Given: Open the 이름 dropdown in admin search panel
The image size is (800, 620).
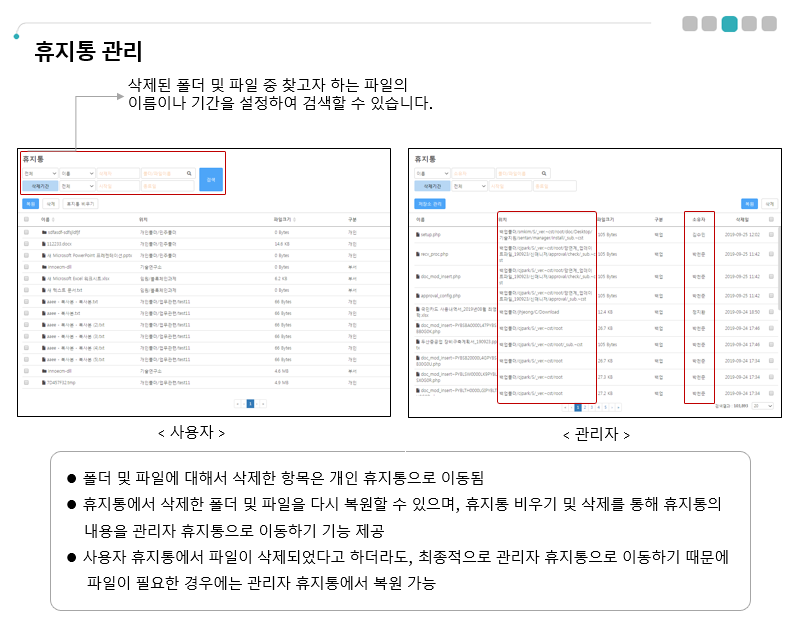Looking at the screenshot, I should click(x=431, y=173).
